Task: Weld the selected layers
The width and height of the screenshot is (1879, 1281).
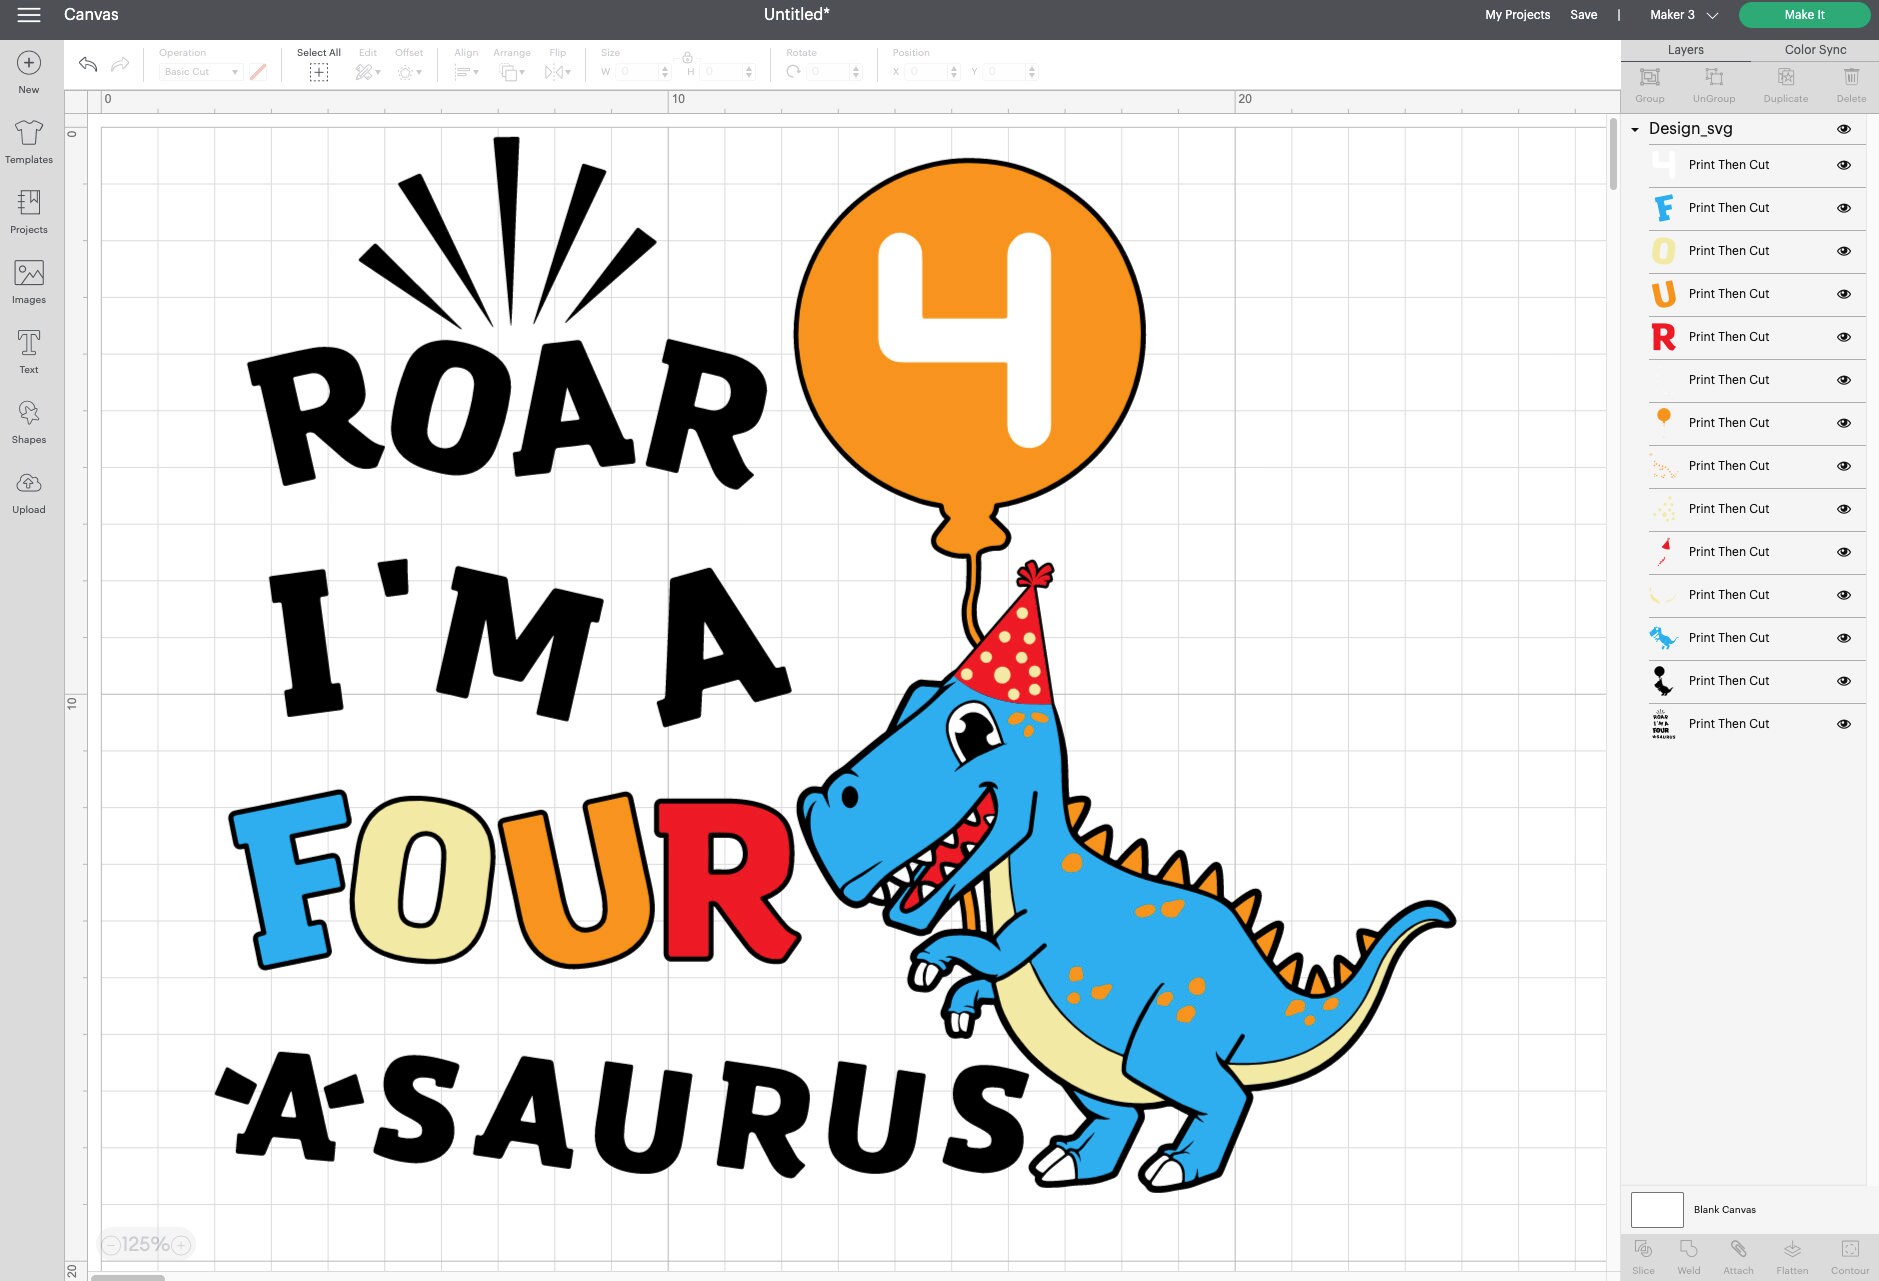Action: (x=1689, y=1255)
